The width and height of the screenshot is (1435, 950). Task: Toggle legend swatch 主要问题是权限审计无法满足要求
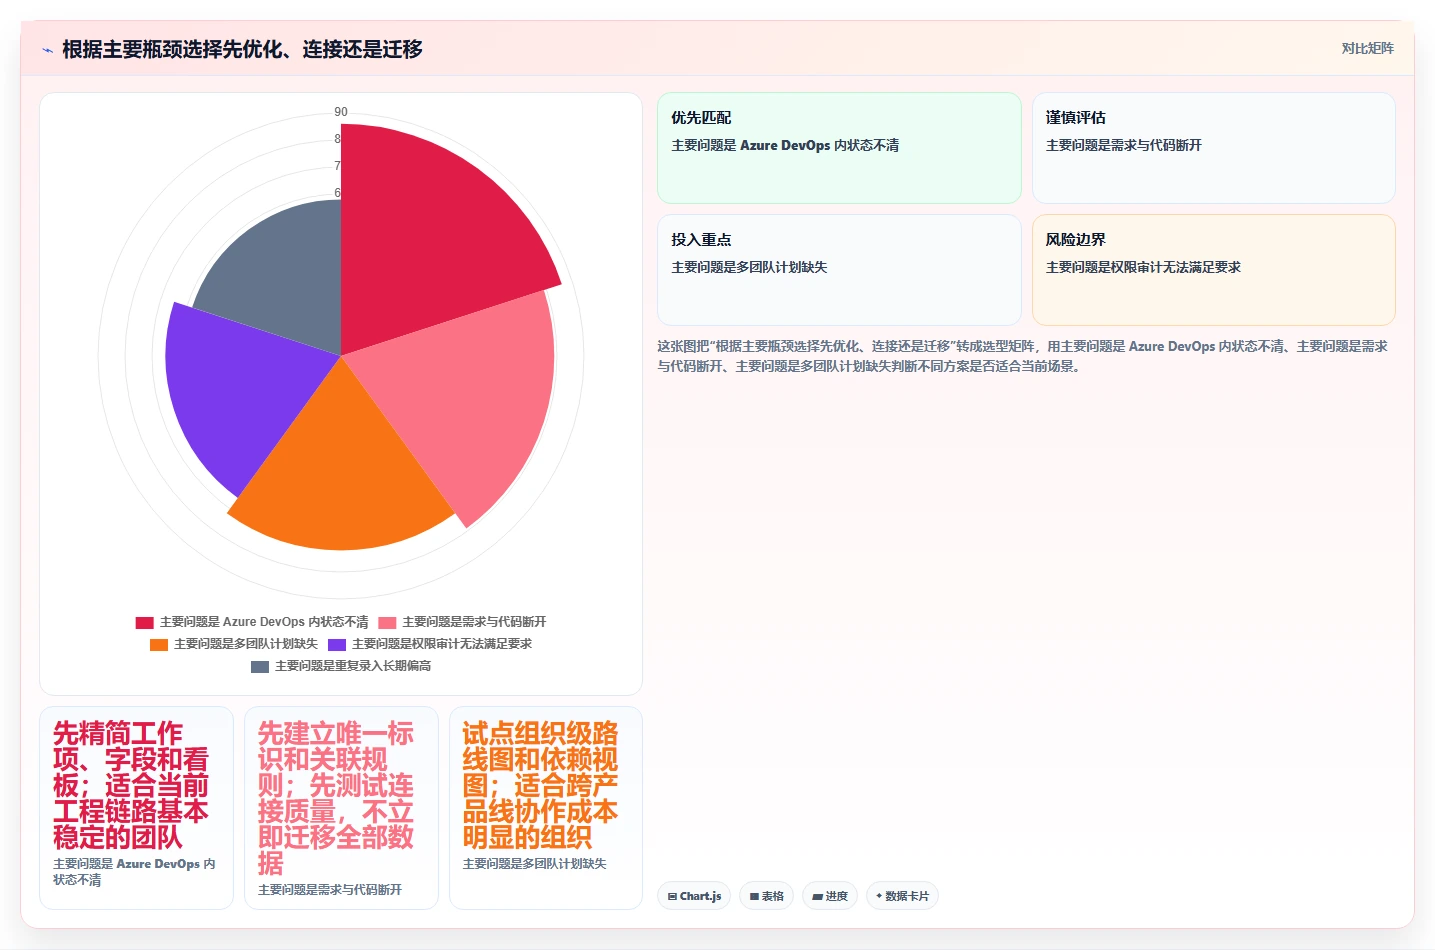click(x=337, y=644)
